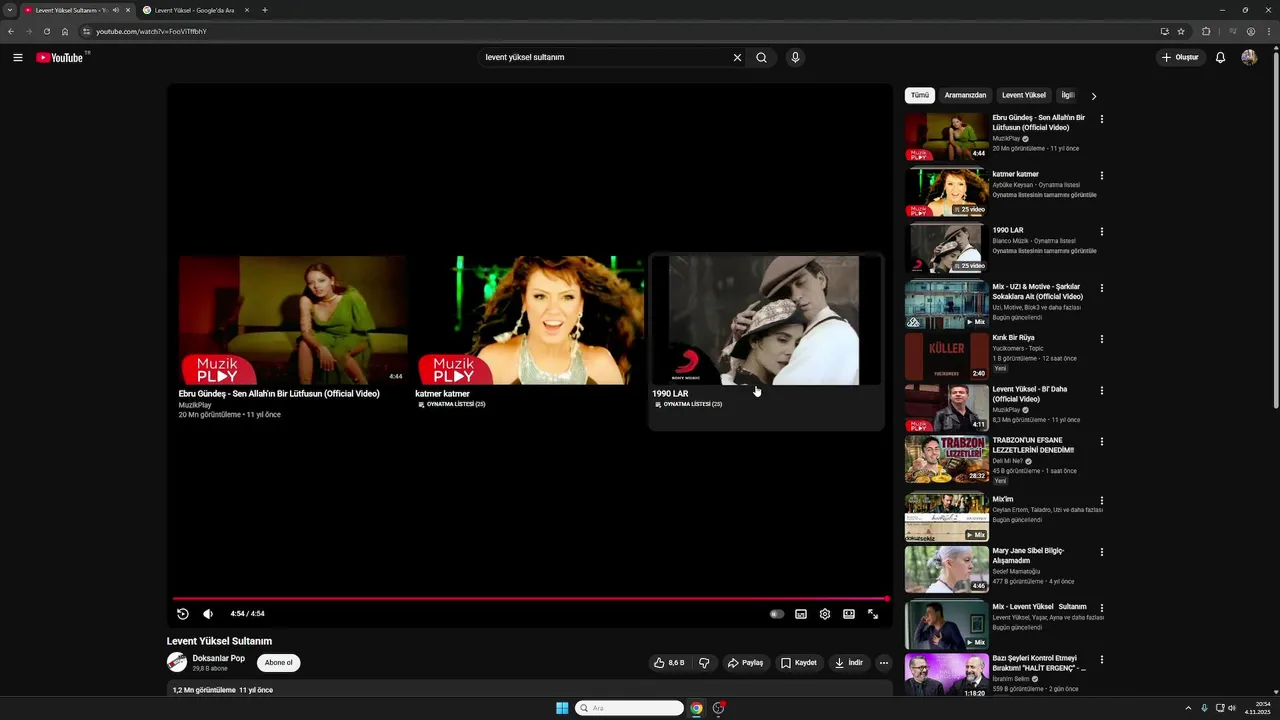Open options for Mary Jane Sibel Bilgiç
This screenshot has width=1280, height=720.
click(1102, 552)
